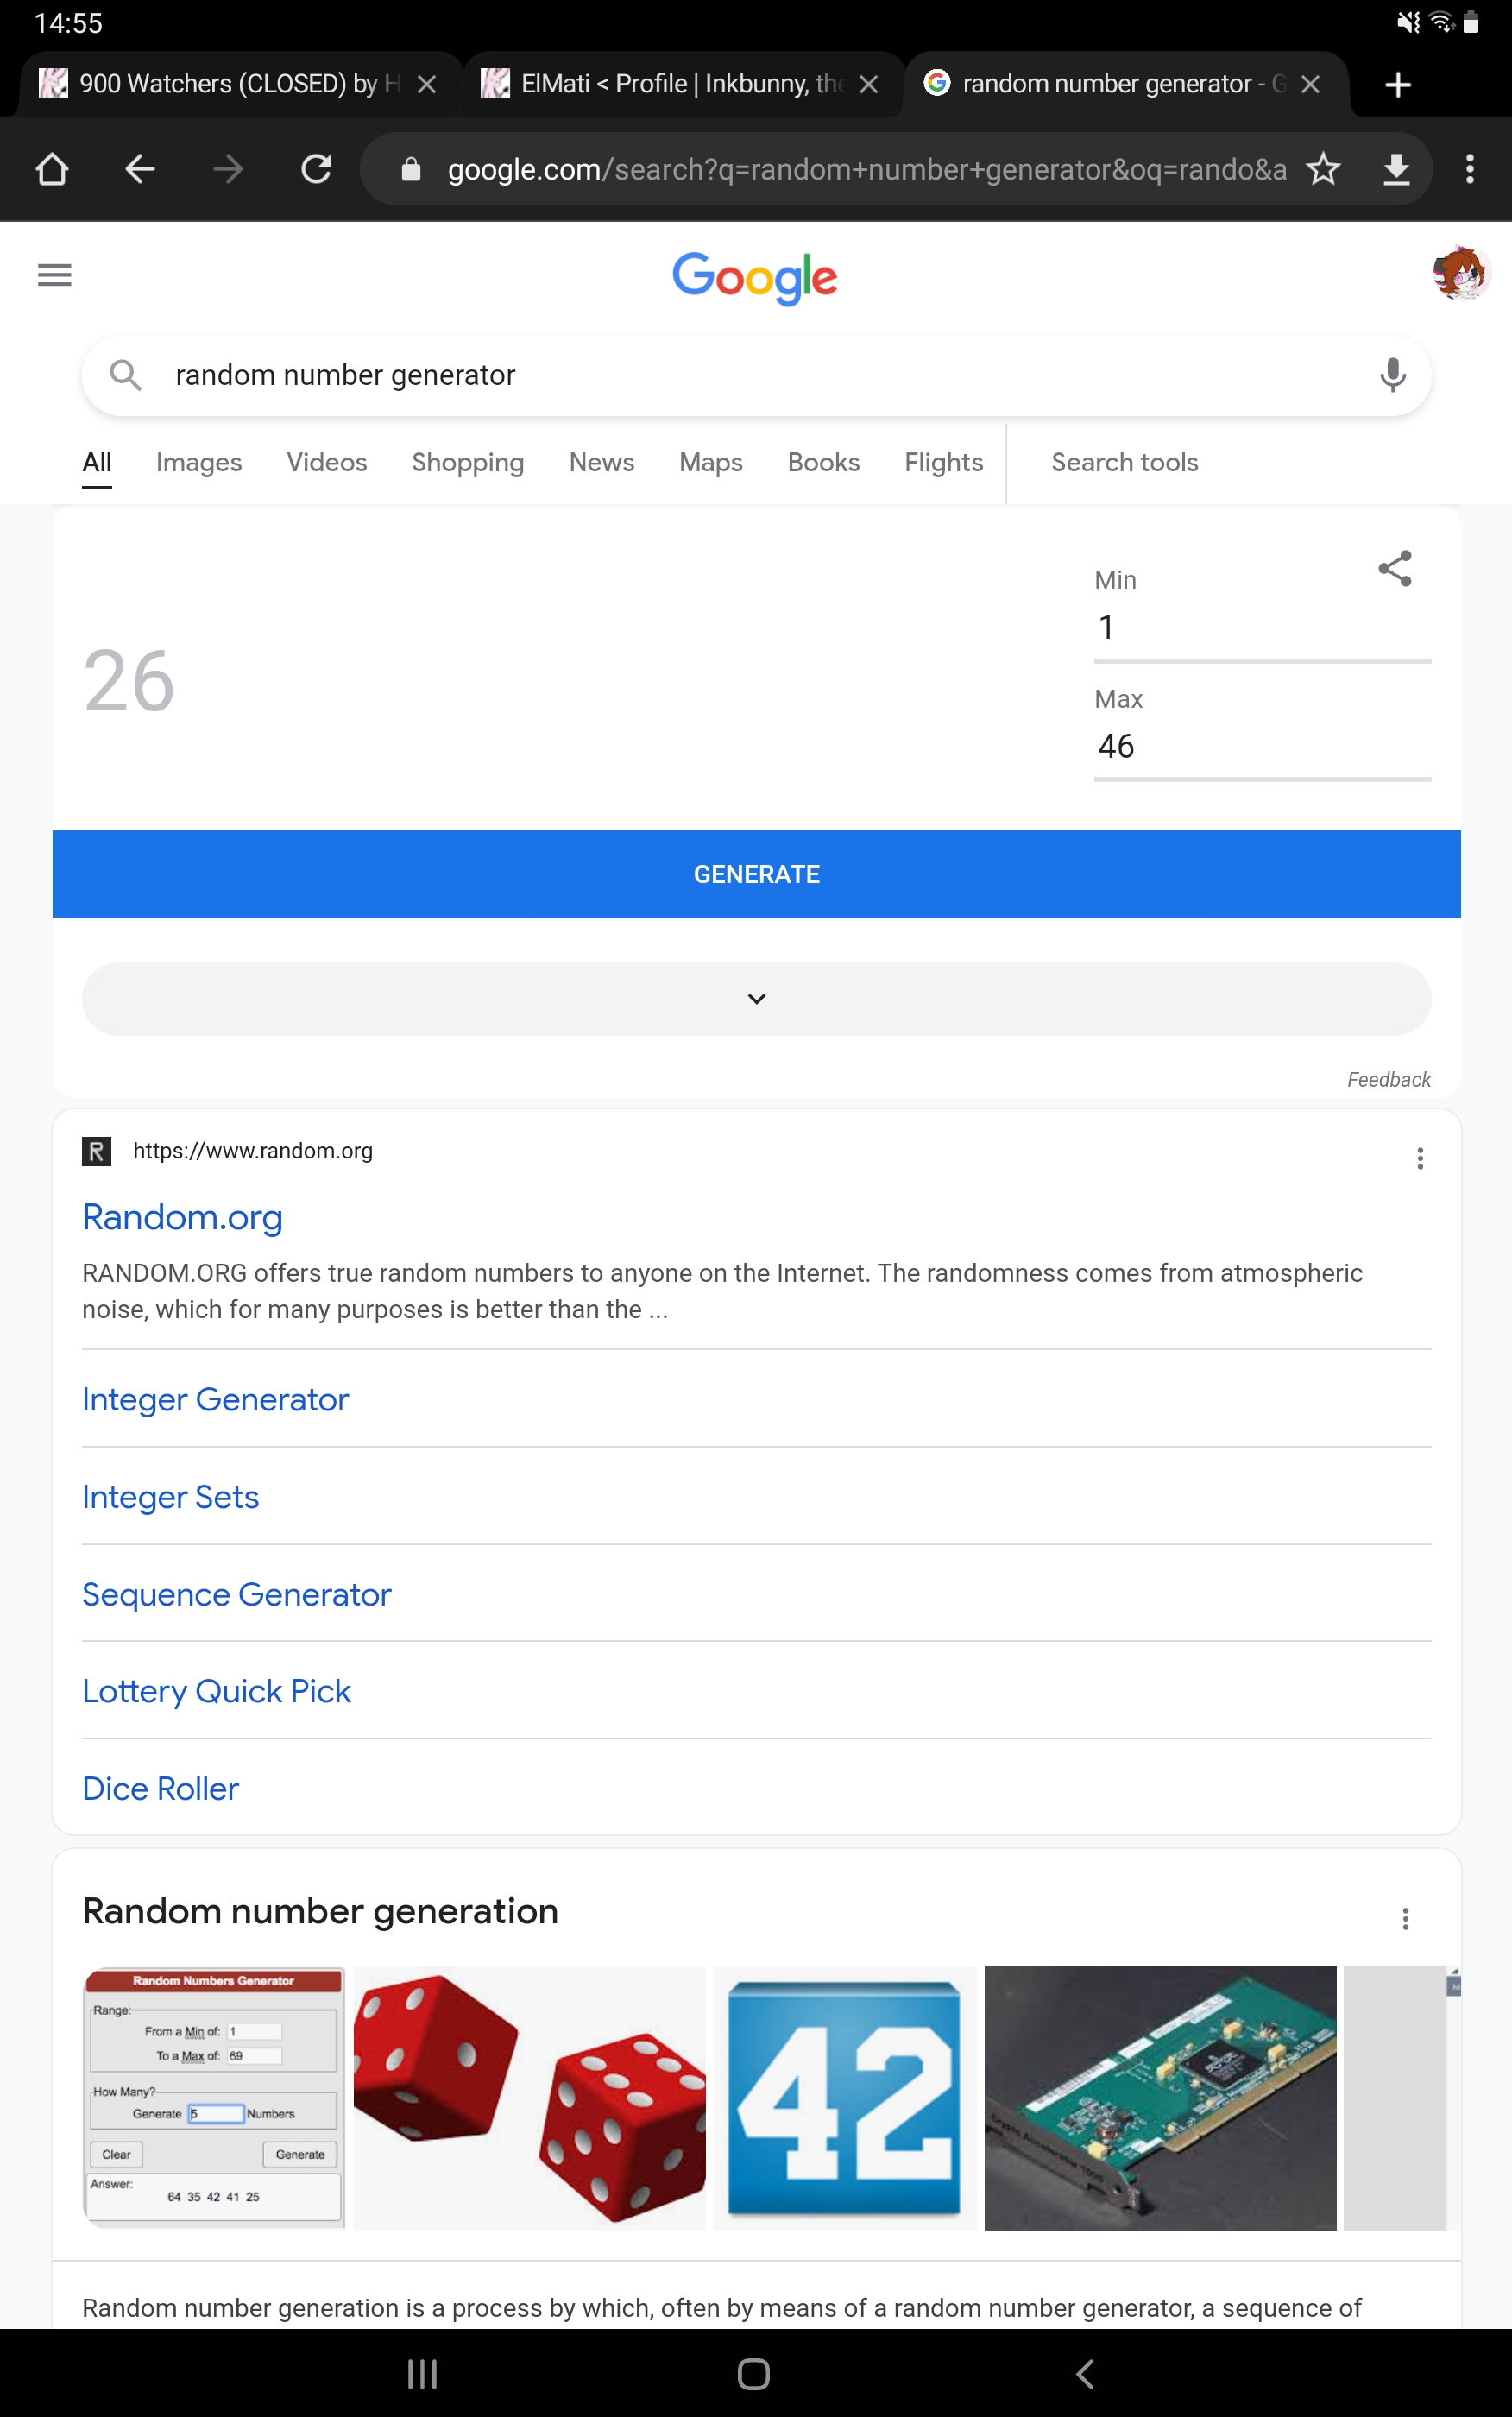Expand the generator's collapsed chevron bar
This screenshot has width=1512, height=2417.
(x=756, y=999)
